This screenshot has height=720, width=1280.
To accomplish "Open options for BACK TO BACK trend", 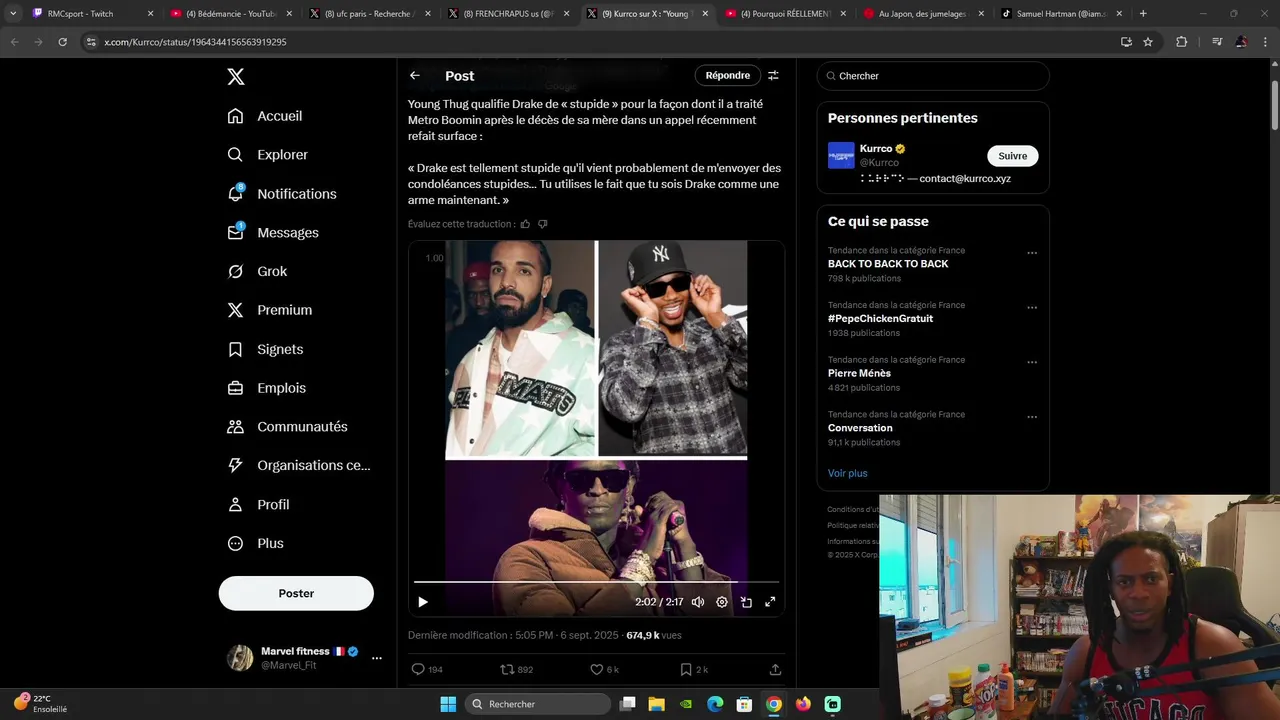I will 1032,253.
